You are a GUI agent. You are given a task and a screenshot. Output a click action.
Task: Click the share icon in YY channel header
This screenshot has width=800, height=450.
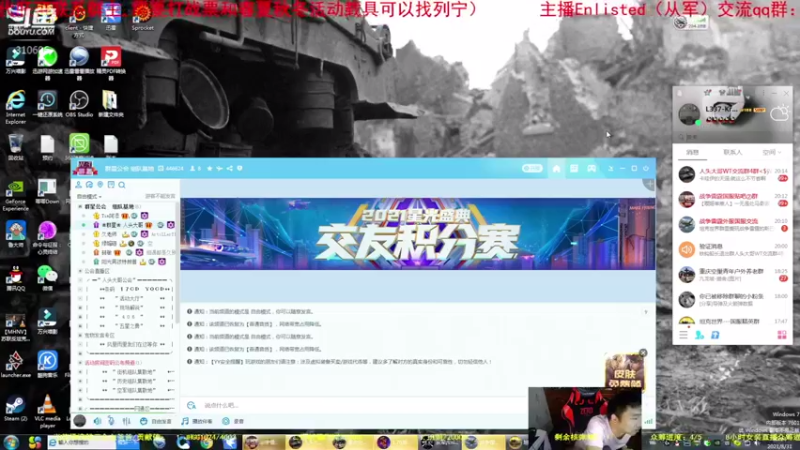229,168
